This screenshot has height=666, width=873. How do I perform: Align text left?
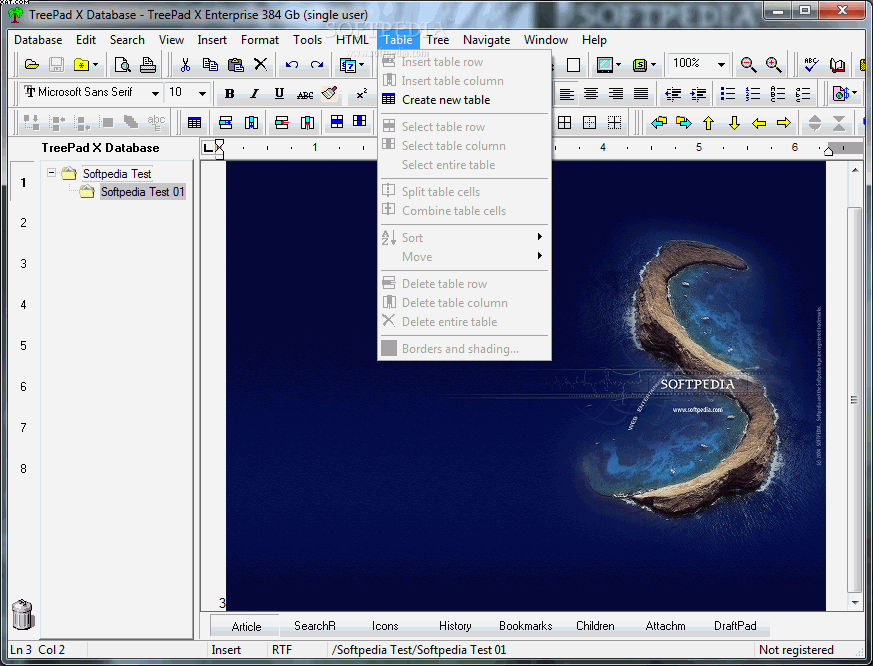pyautogui.click(x=567, y=94)
